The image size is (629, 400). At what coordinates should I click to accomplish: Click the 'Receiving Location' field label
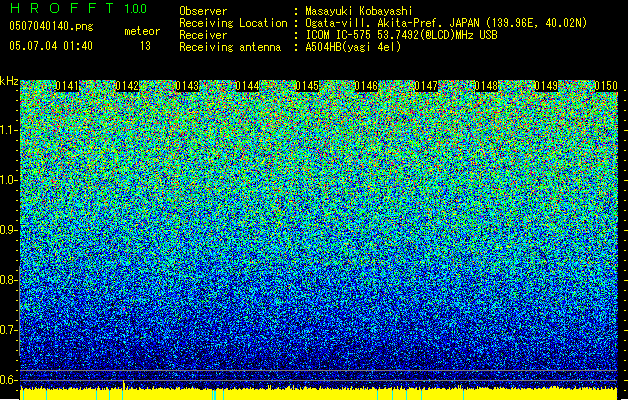point(233,23)
